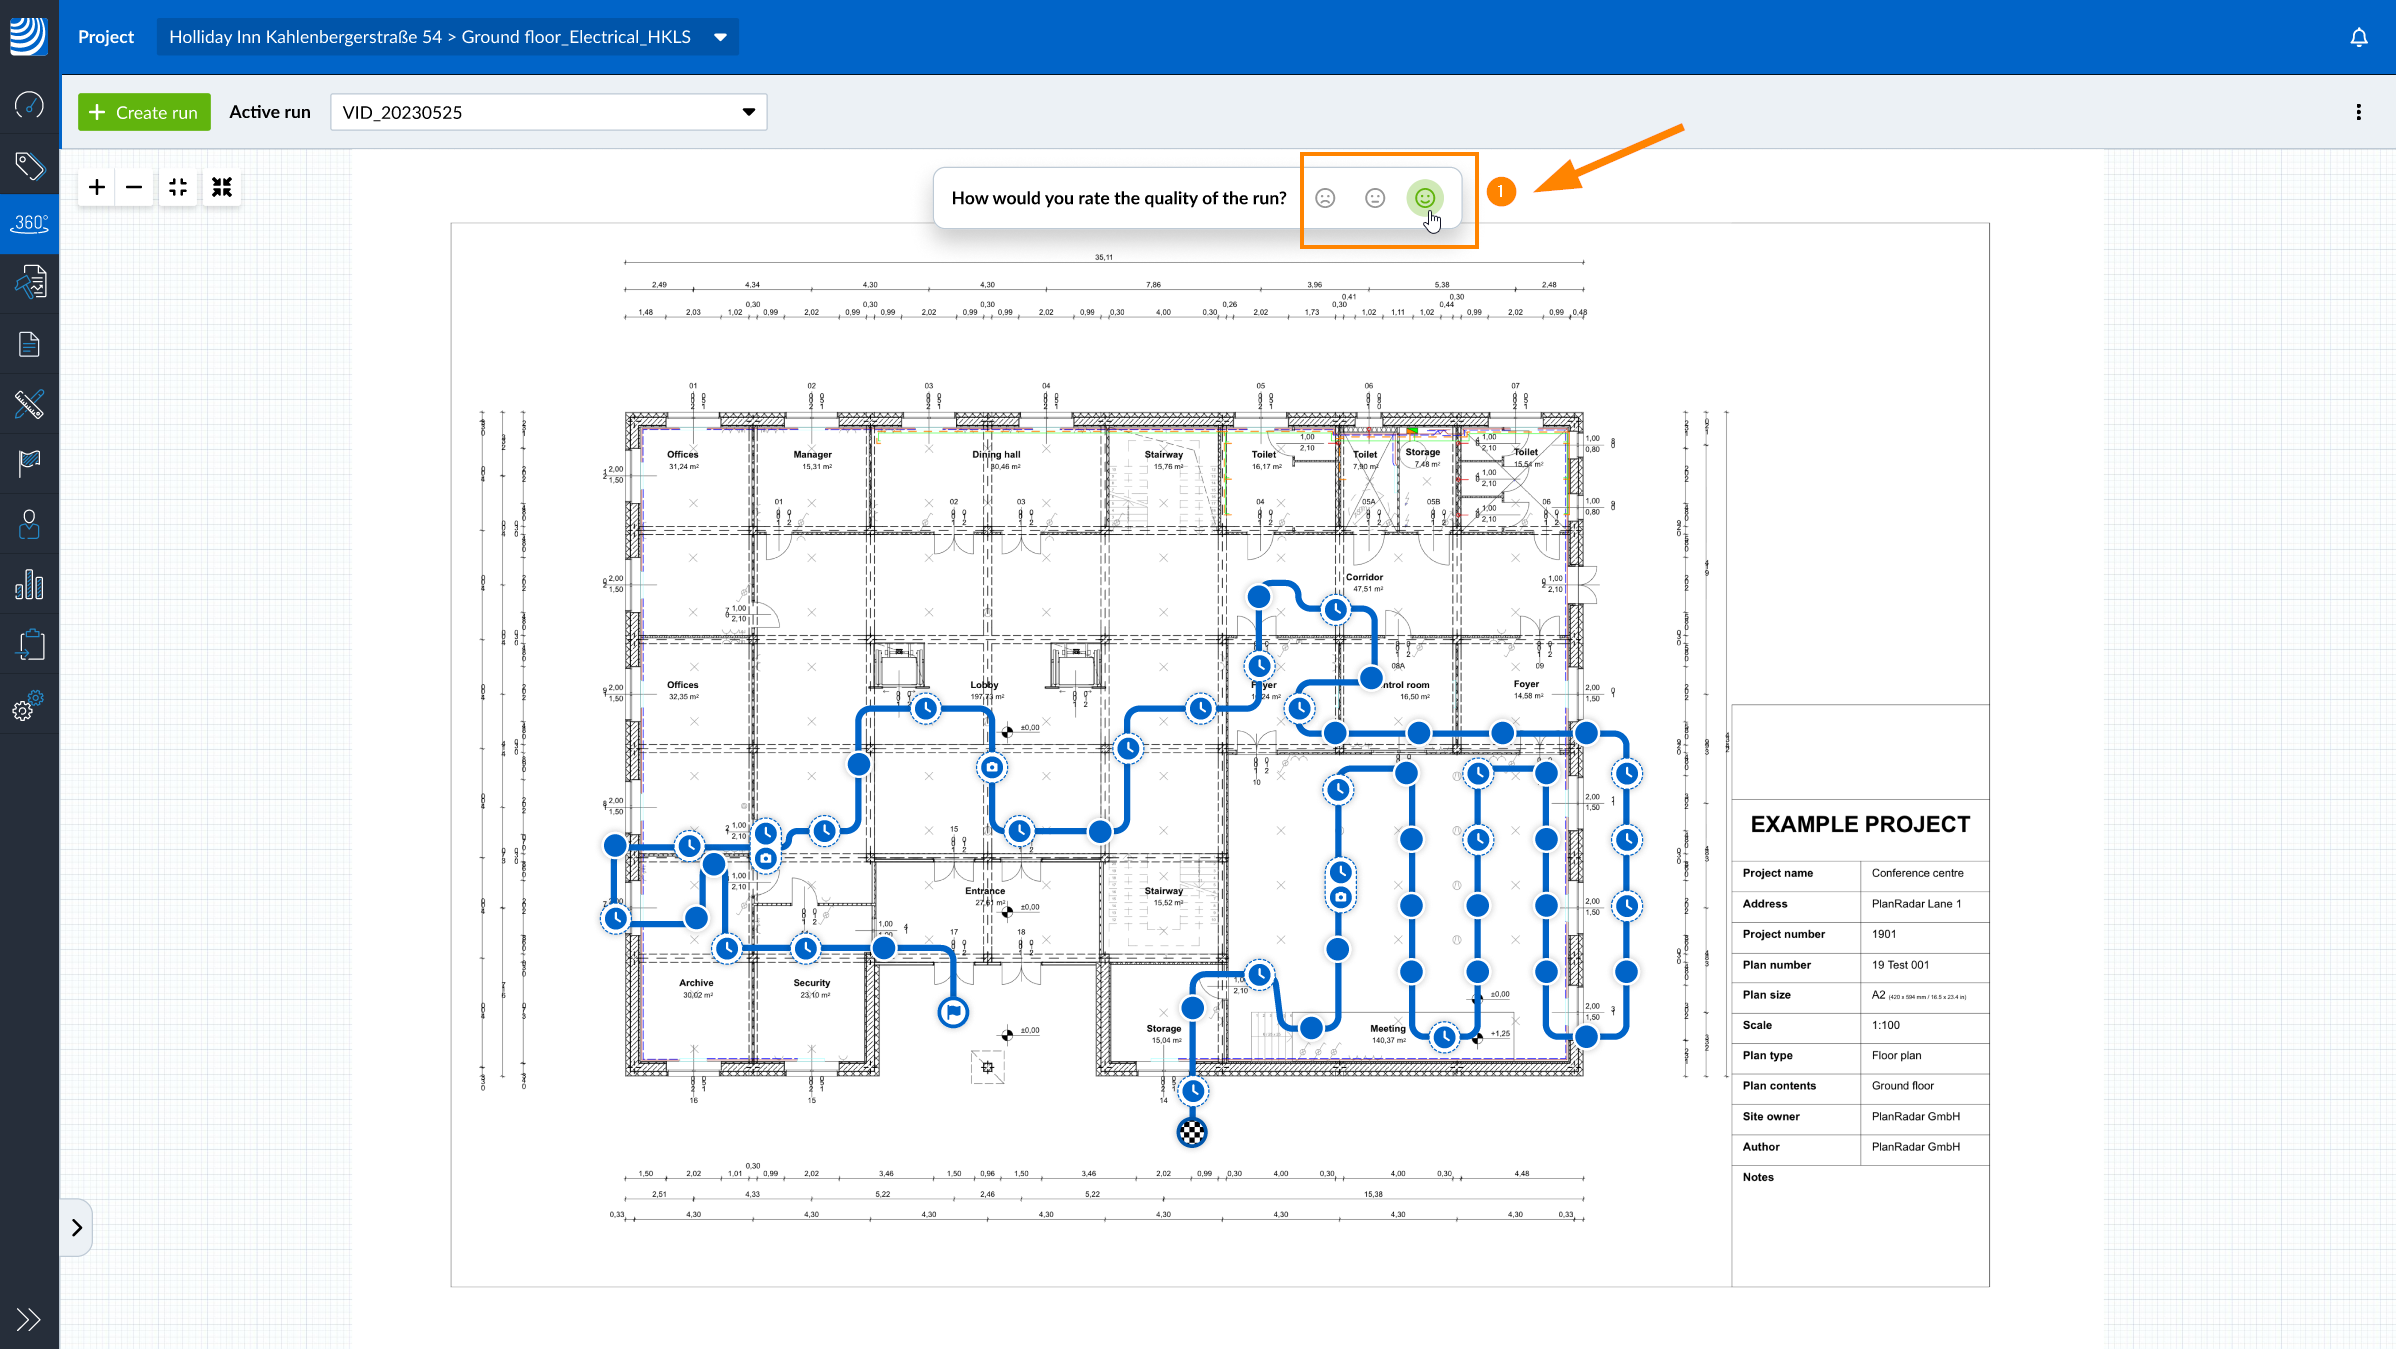Open the project plan selector dropdown arrow

(720, 37)
